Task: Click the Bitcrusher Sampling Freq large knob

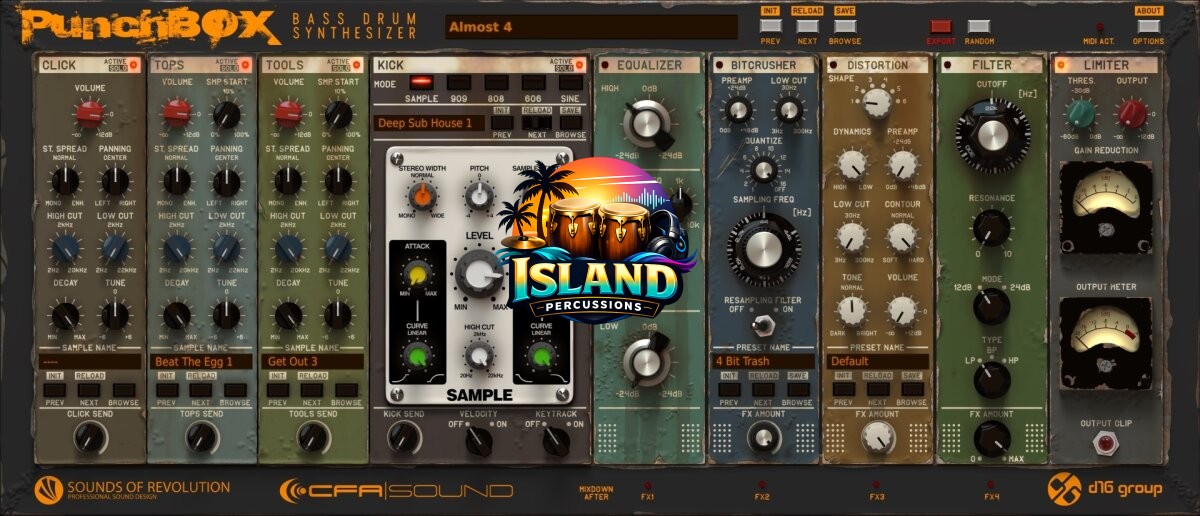Action: (764, 251)
